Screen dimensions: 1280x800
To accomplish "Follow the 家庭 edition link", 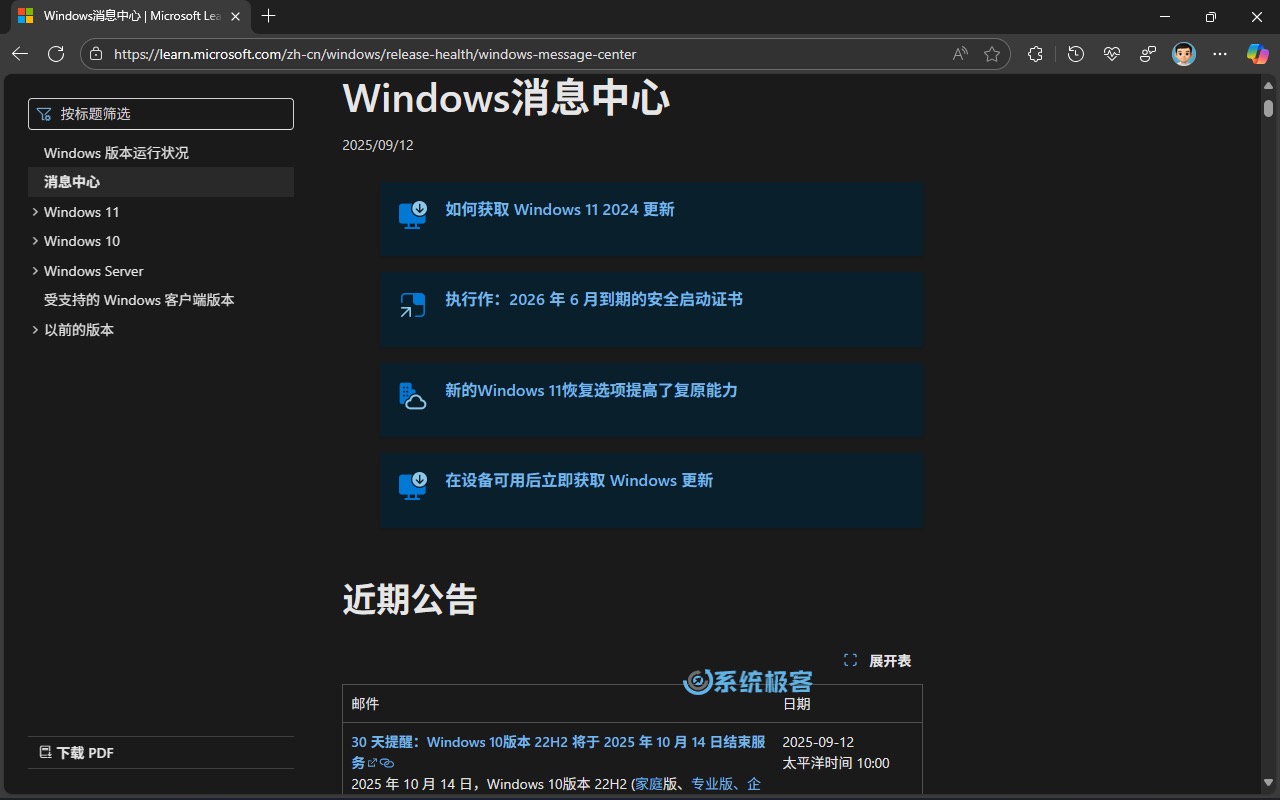I will pos(649,784).
